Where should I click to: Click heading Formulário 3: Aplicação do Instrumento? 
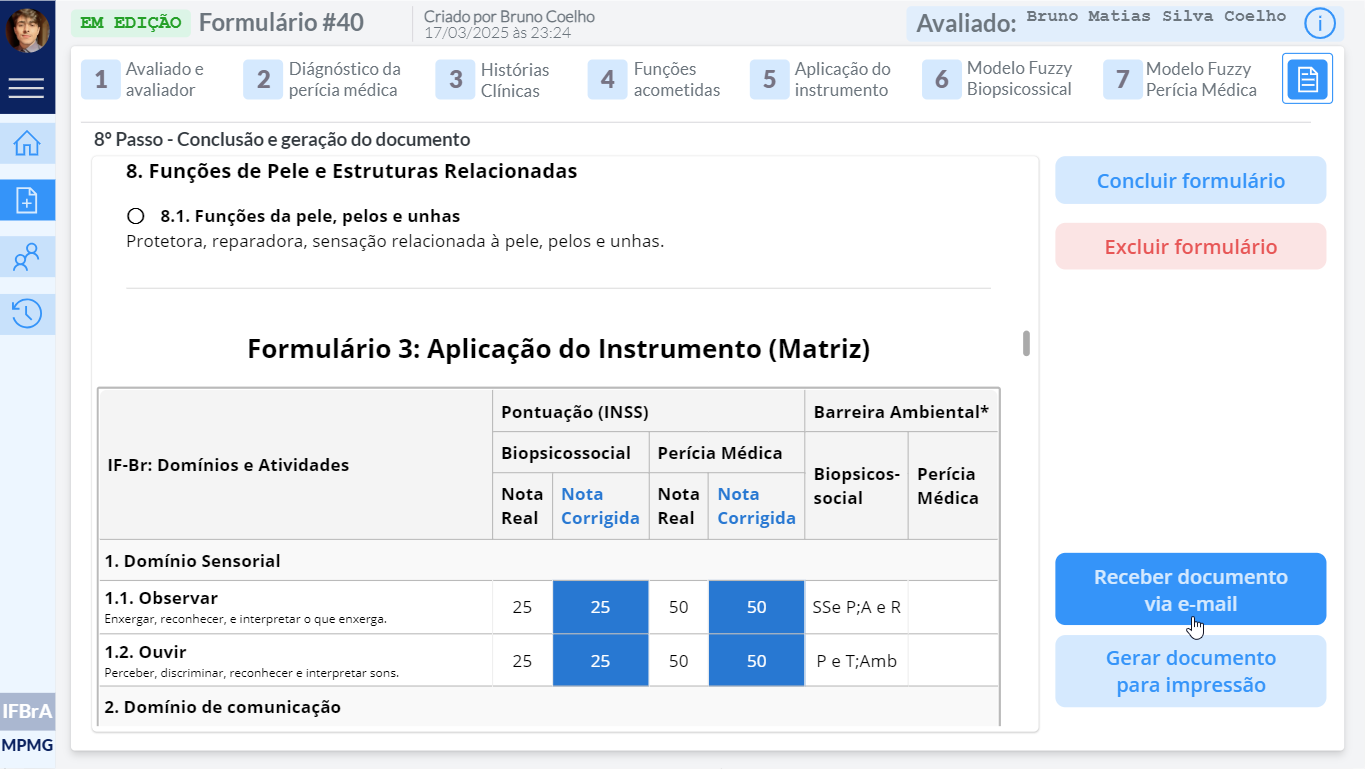pyautogui.click(x=559, y=349)
